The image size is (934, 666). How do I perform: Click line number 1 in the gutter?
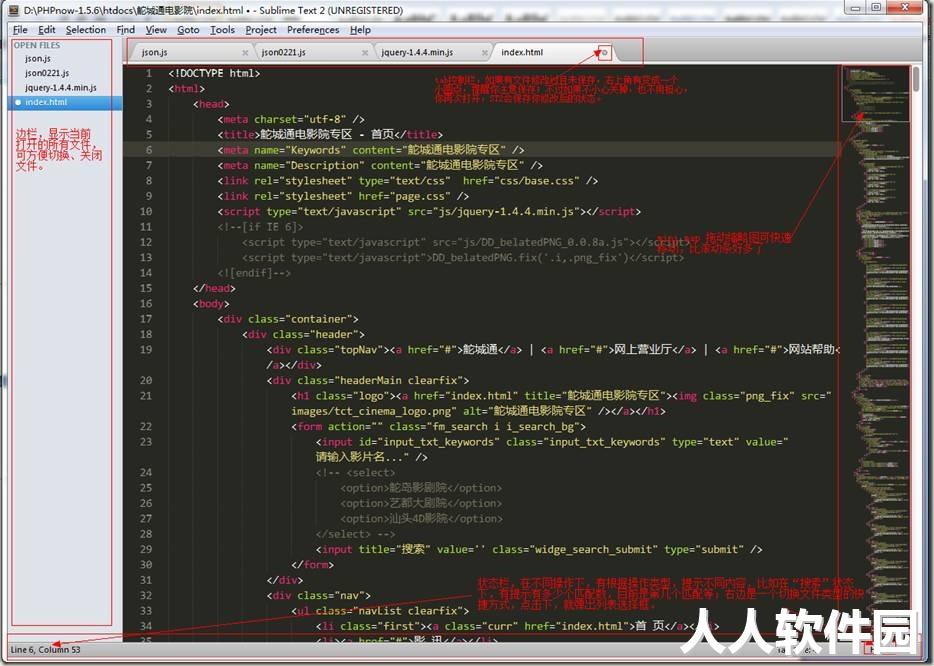[148, 73]
